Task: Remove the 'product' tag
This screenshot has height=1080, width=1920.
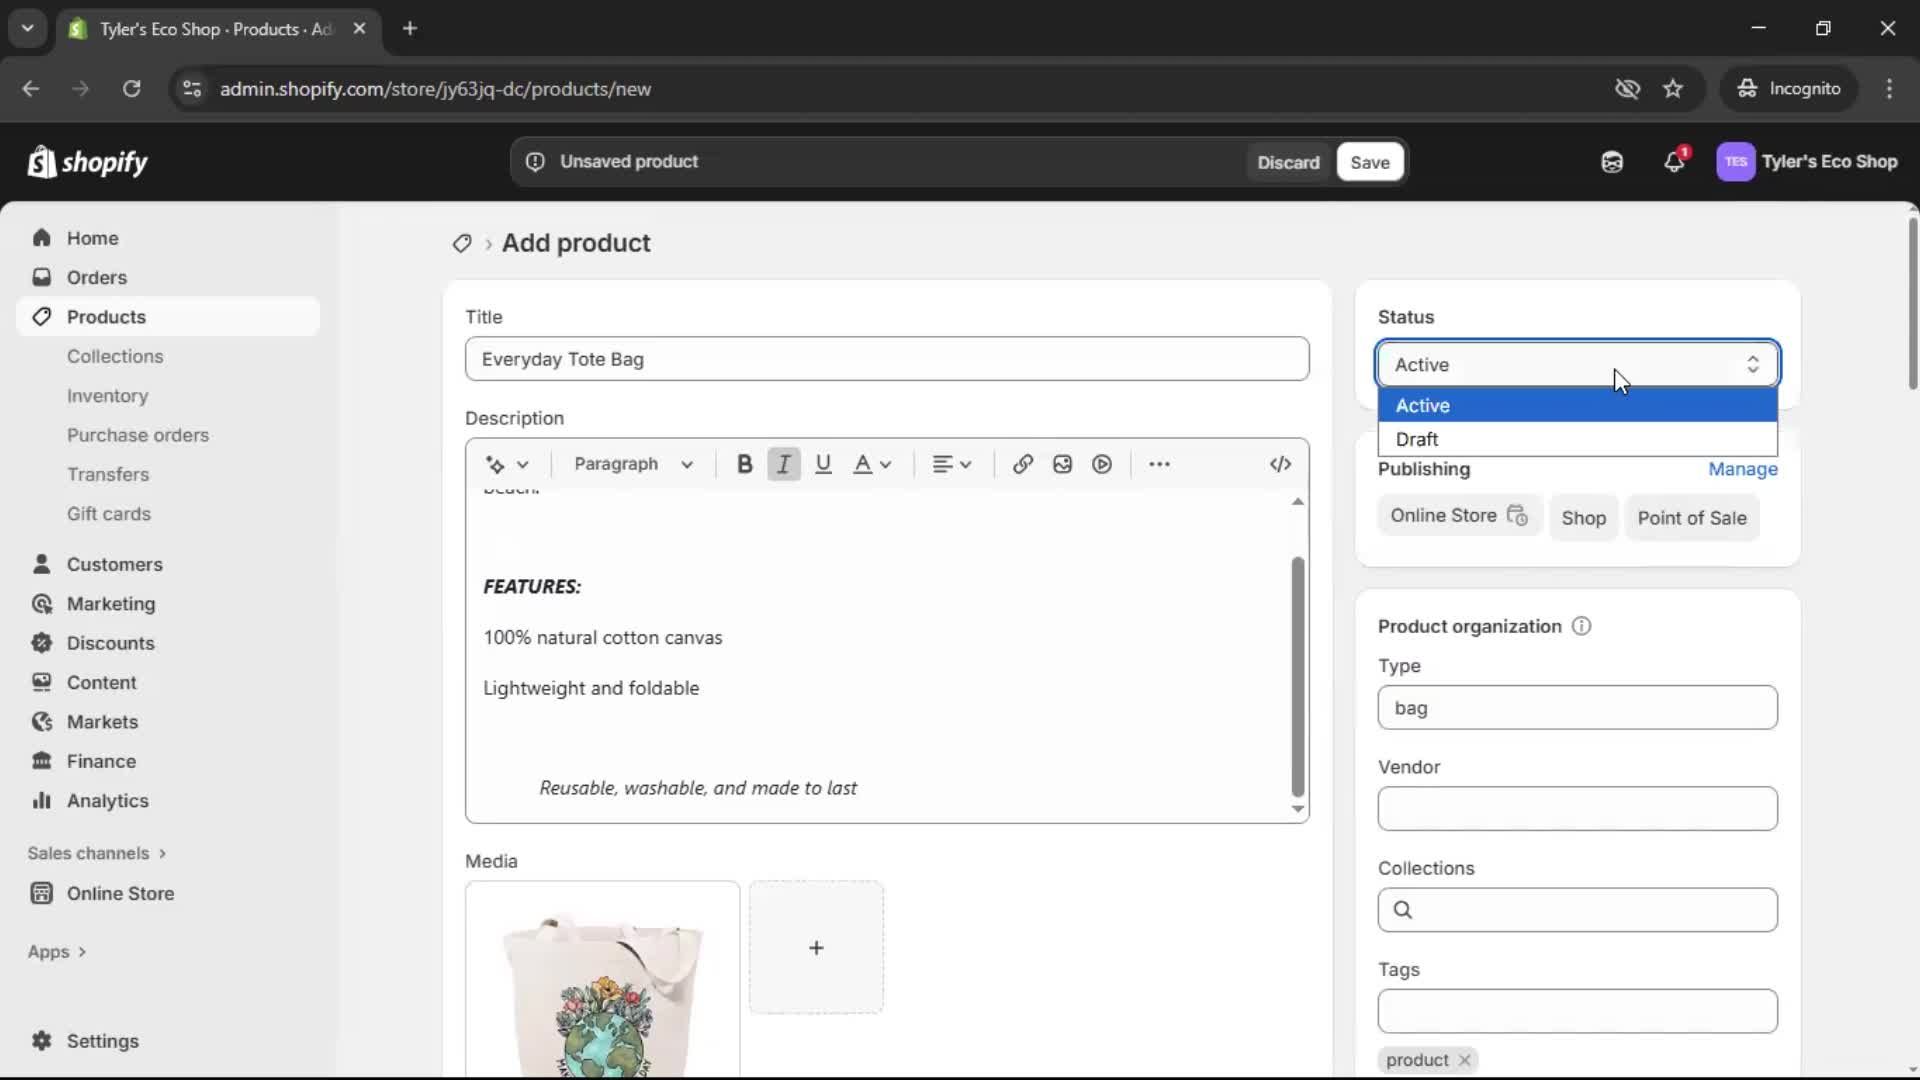Action: pyautogui.click(x=1462, y=1060)
